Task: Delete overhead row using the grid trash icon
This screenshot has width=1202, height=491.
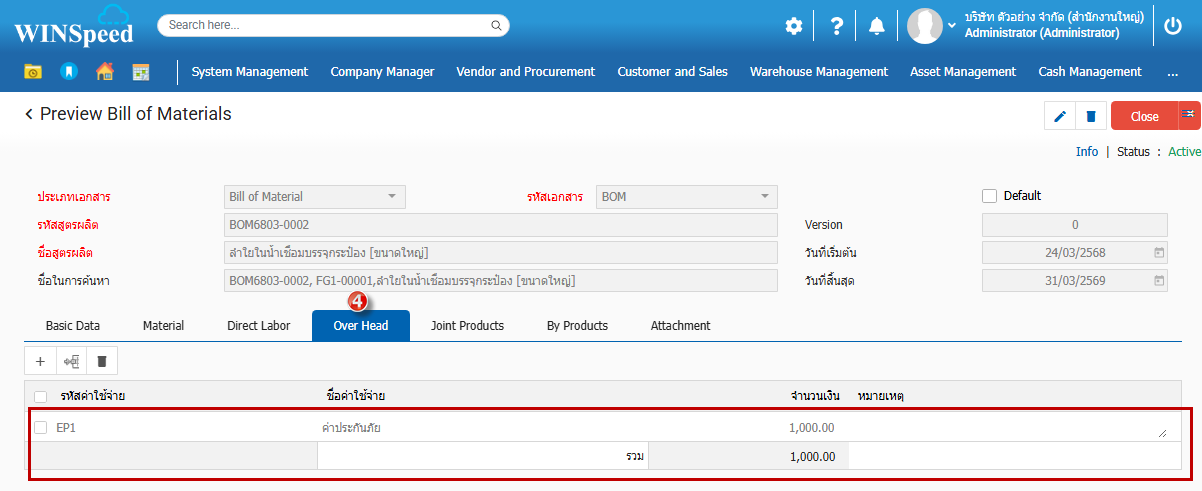Action: 101,361
